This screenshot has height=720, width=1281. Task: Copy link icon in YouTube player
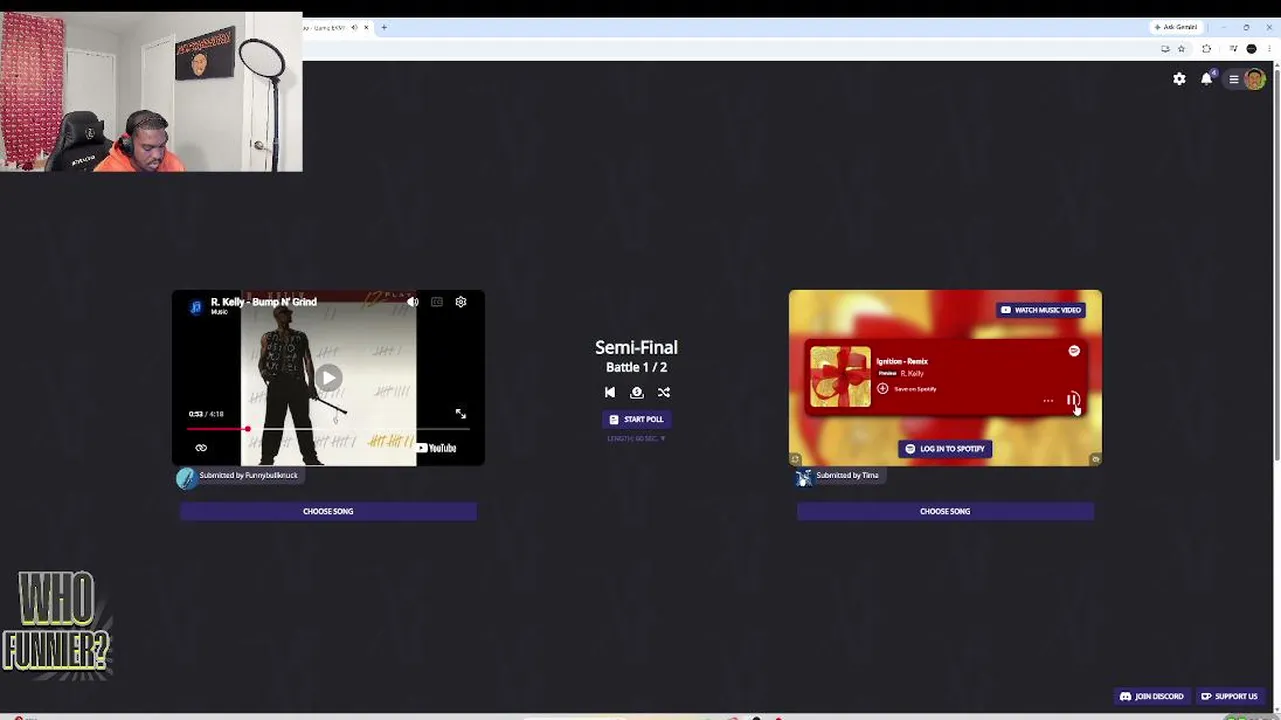point(201,448)
